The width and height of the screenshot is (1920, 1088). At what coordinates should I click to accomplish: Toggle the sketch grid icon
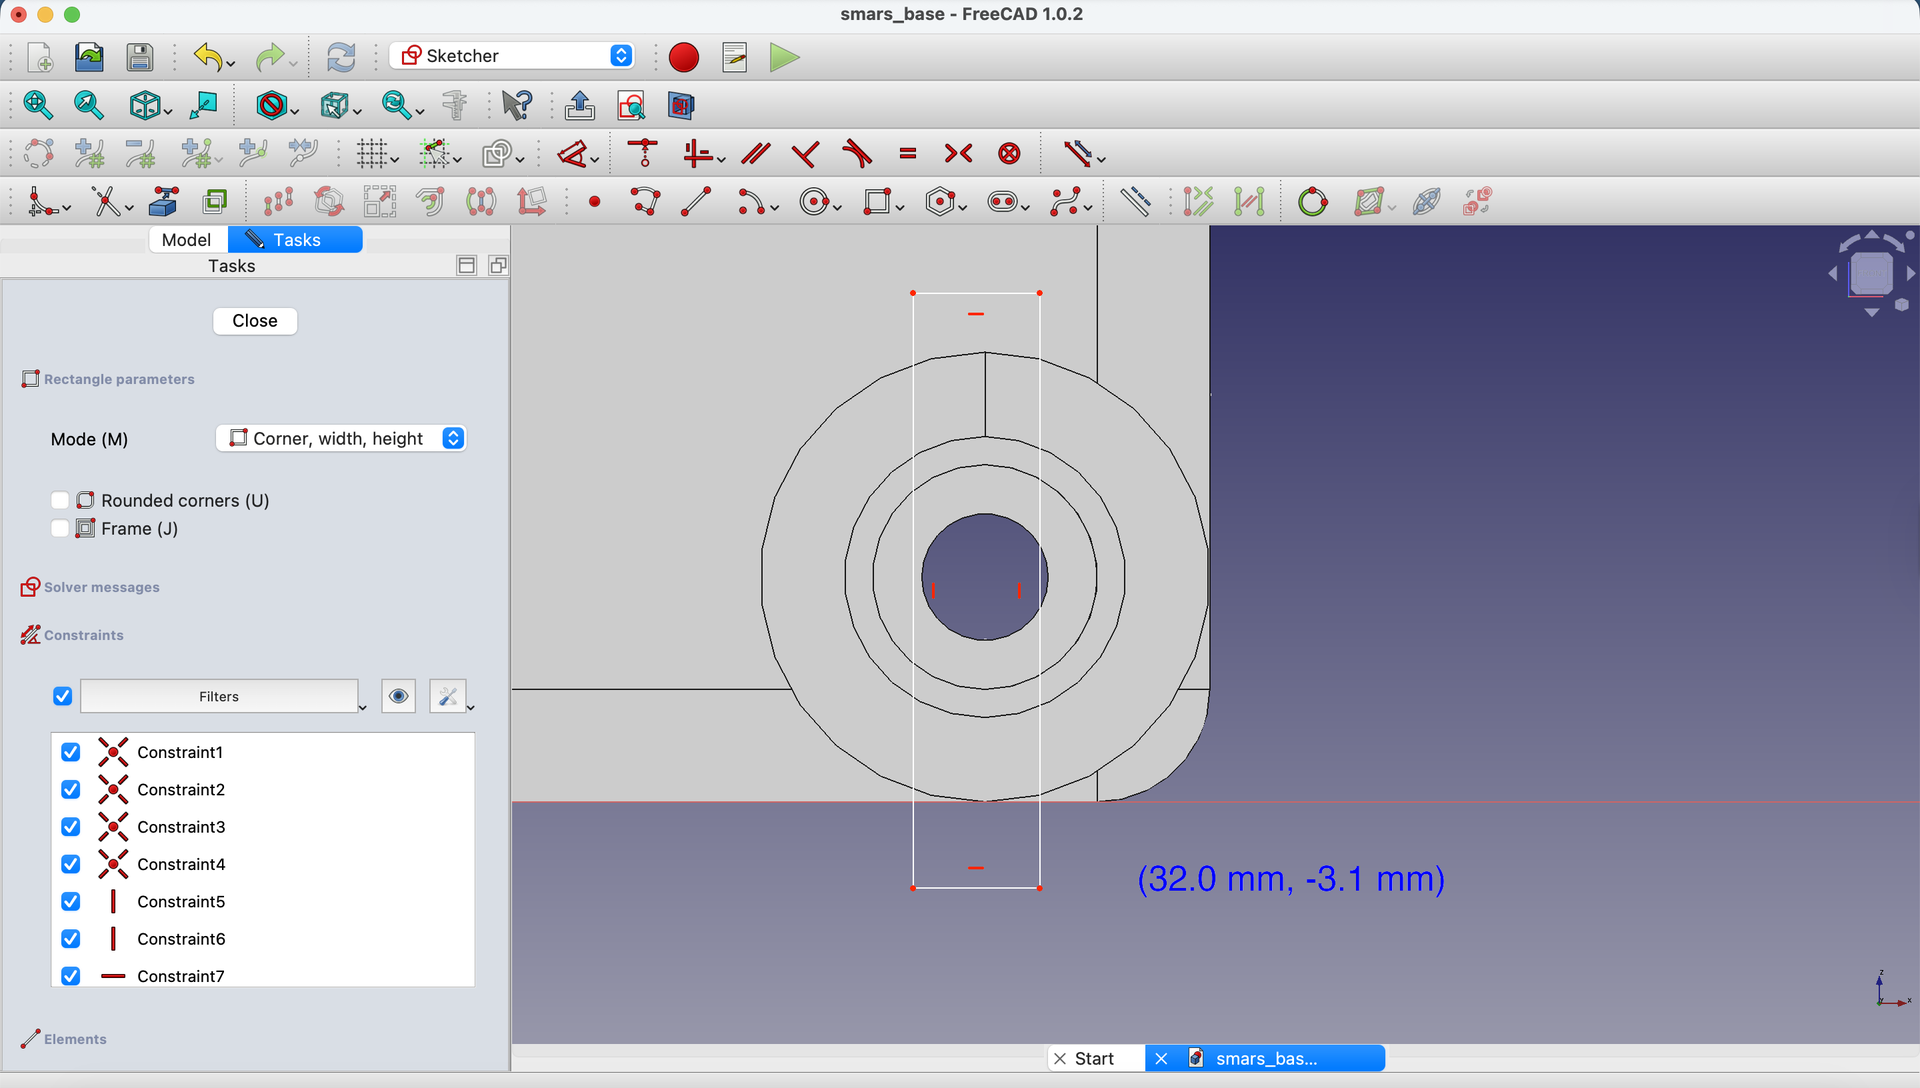pos(372,154)
